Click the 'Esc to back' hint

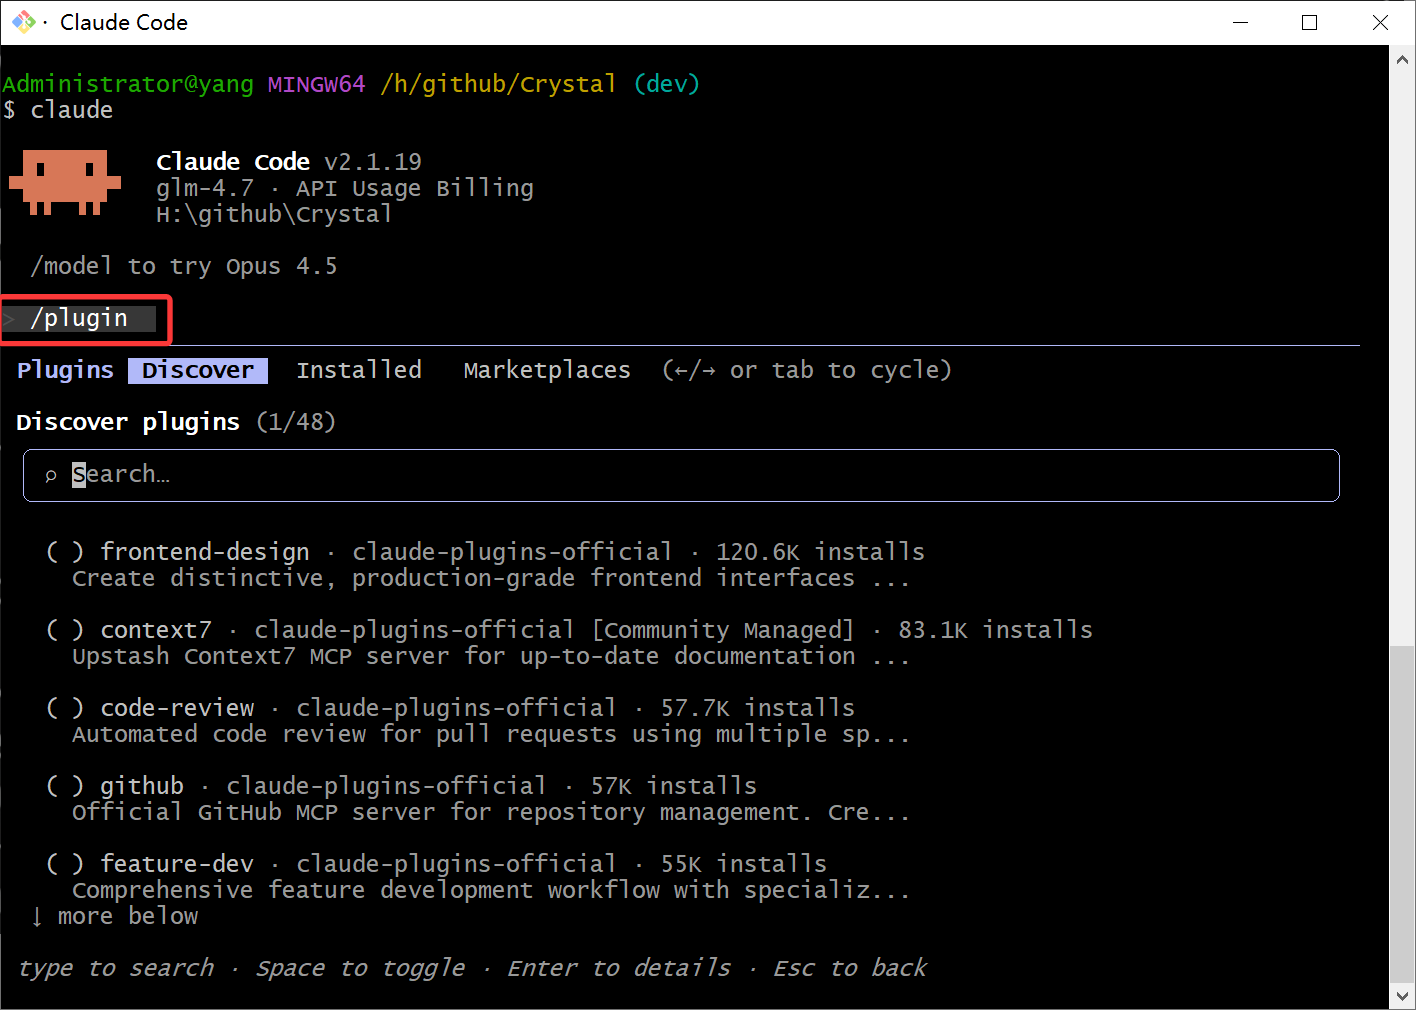(851, 968)
